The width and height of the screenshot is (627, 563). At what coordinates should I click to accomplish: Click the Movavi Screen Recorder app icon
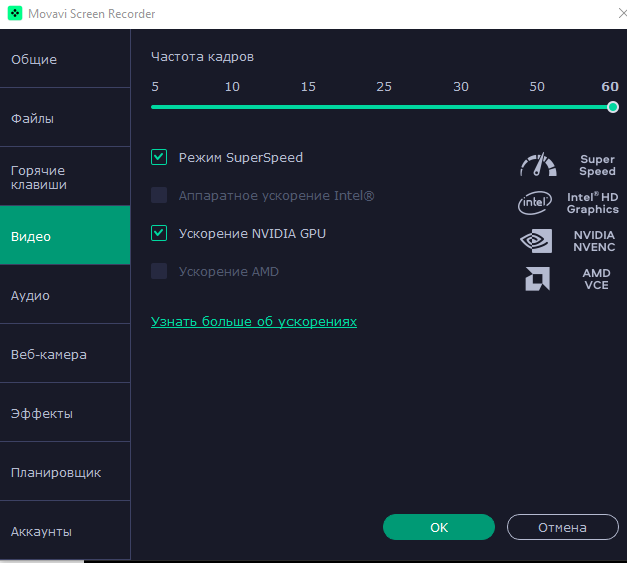click(x=15, y=13)
